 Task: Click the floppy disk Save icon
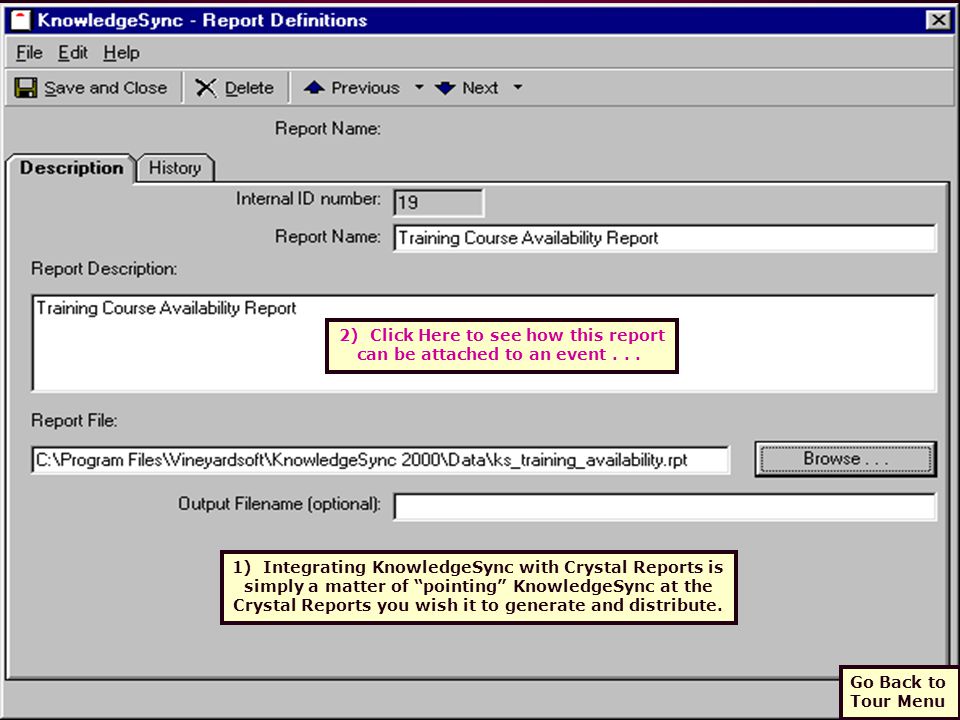coord(26,88)
